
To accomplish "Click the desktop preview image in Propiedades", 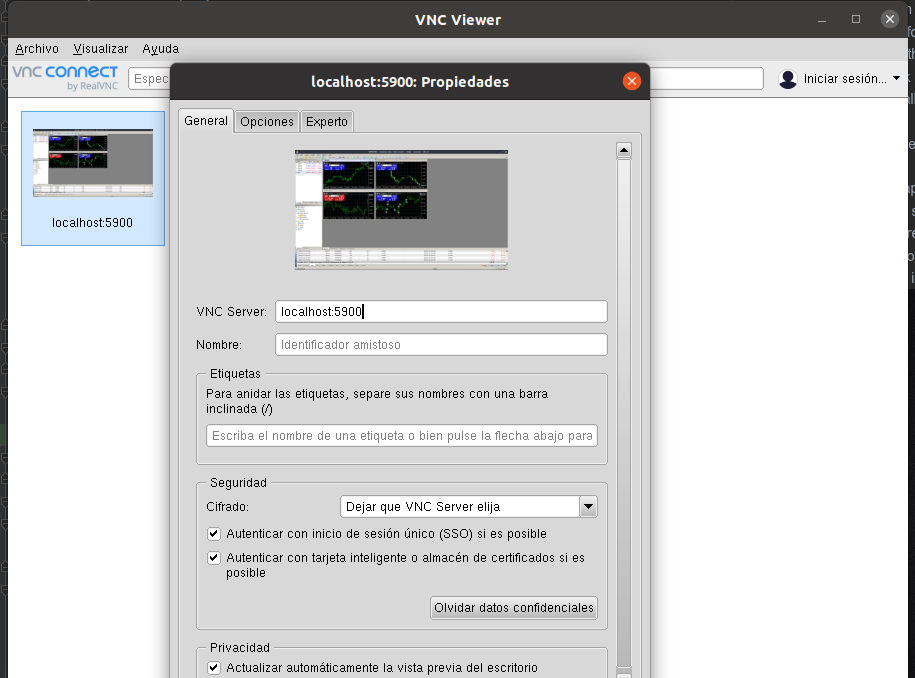I will [401, 209].
